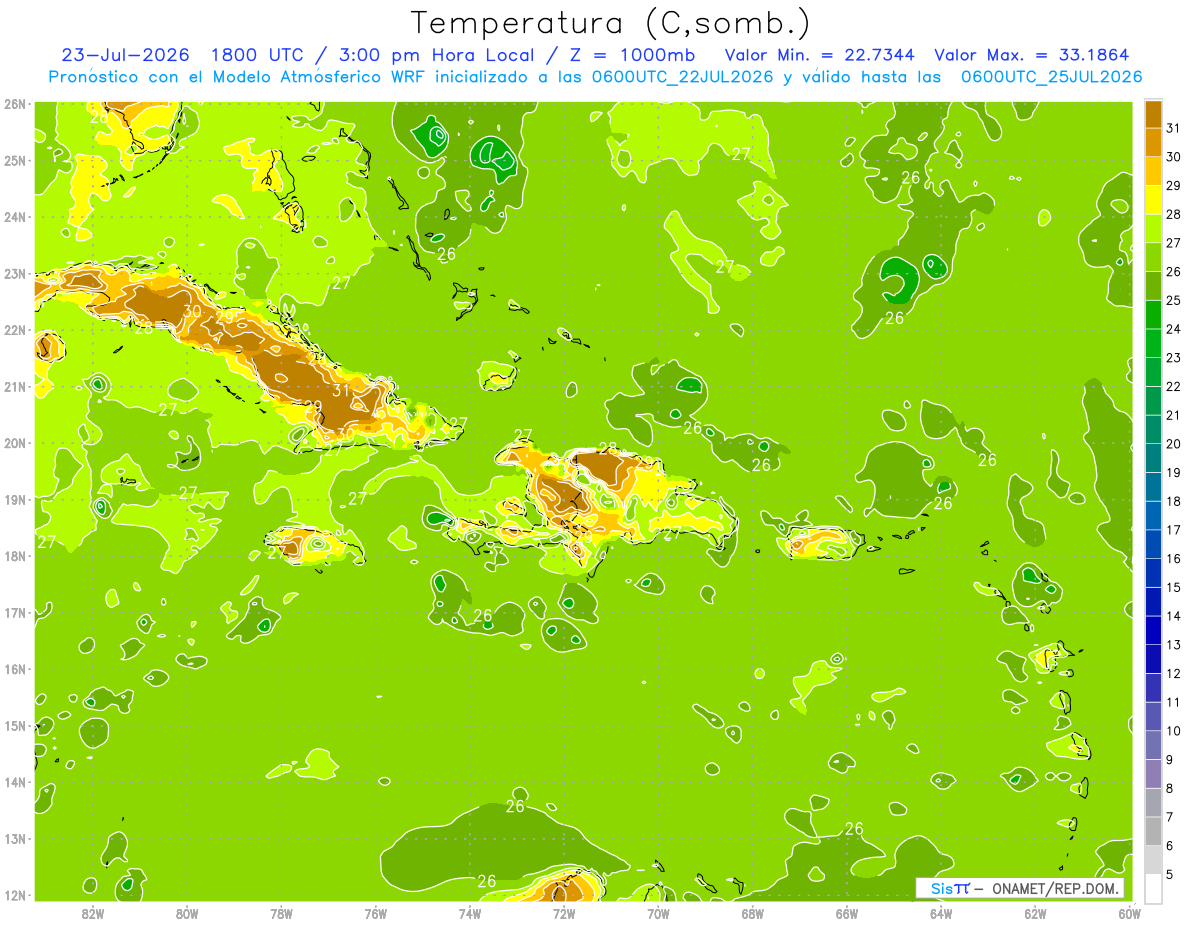Click the '66W' longitude axis label
The width and height of the screenshot is (1200, 927).
846,913
